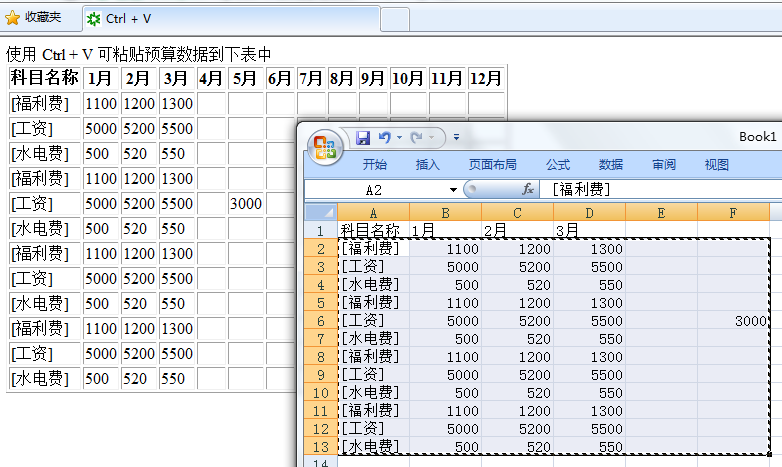Open the Undo history dropdown arrow

pyautogui.click(x=399, y=137)
